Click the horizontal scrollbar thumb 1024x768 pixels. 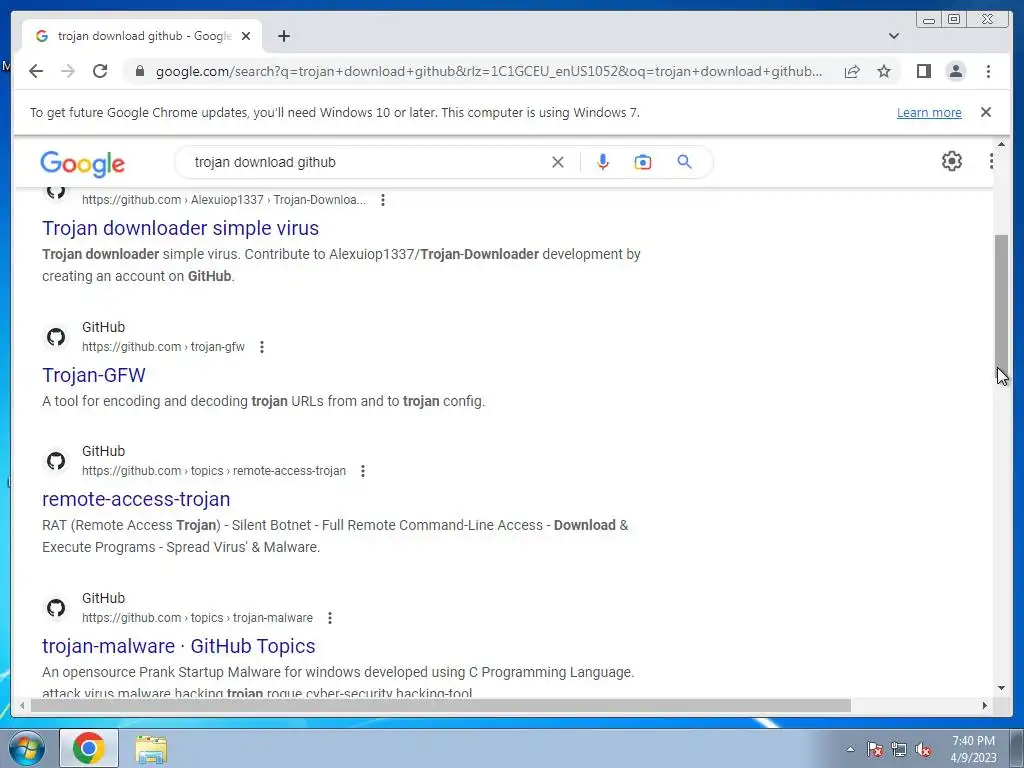(x=441, y=705)
